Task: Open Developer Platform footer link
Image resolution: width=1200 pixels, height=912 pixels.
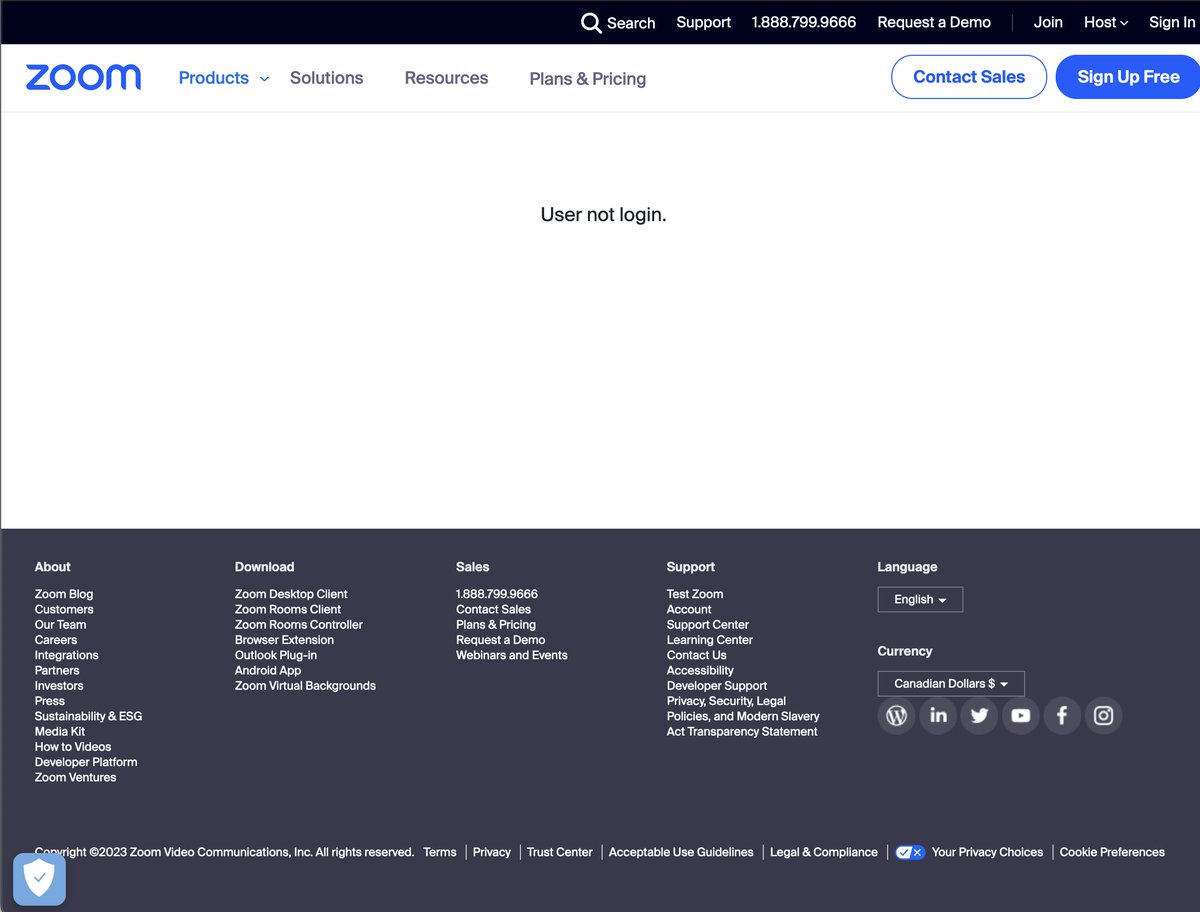Action: pos(86,762)
